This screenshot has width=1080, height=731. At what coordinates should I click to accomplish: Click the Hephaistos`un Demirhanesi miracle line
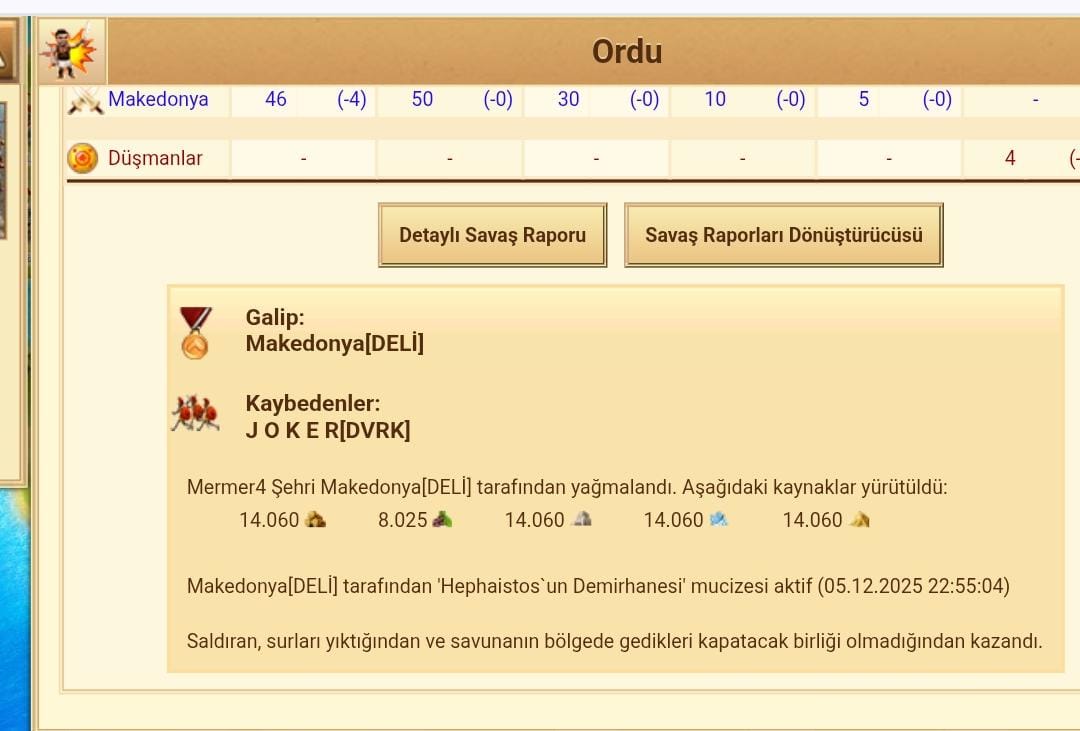[x=598, y=586]
